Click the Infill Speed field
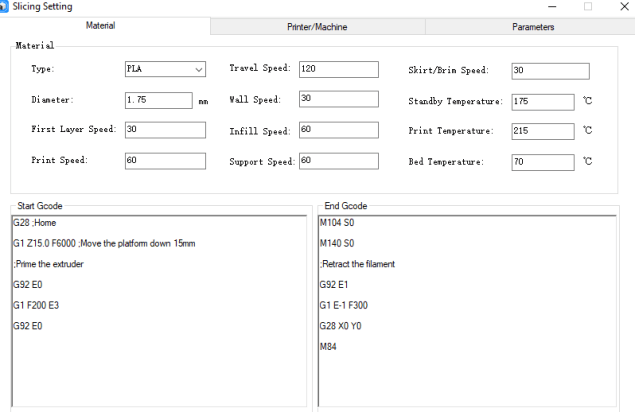 coord(338,130)
